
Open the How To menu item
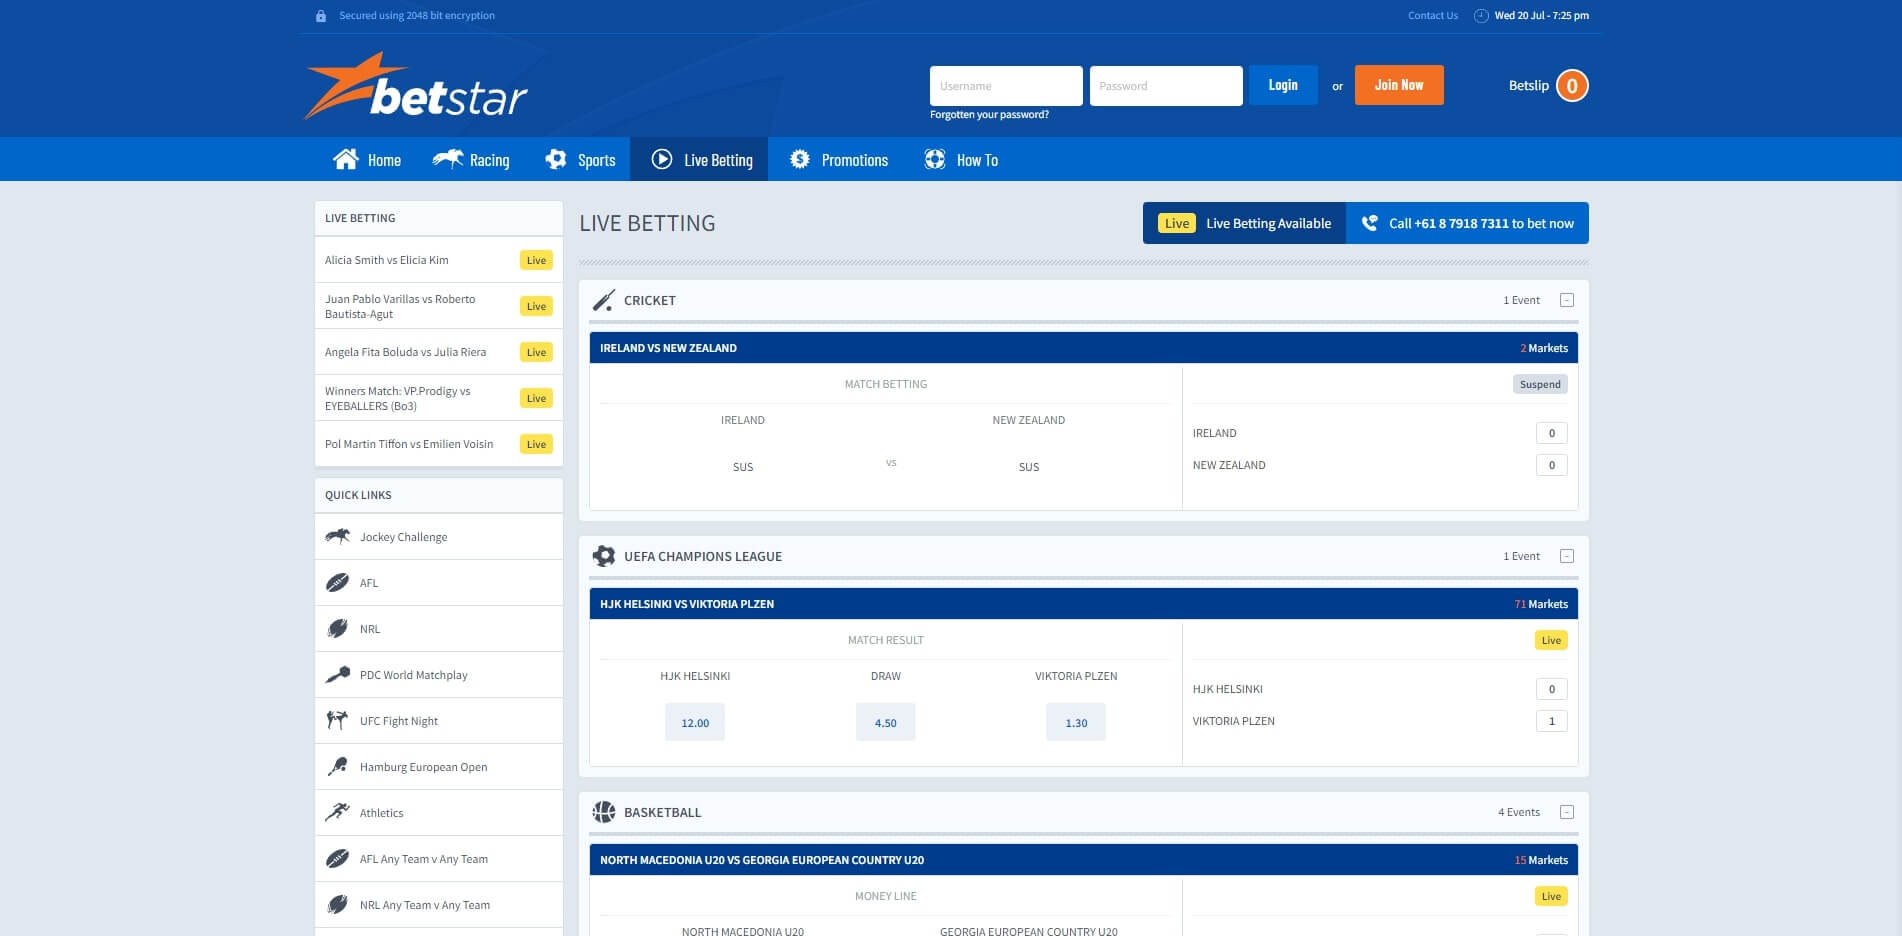coord(961,159)
